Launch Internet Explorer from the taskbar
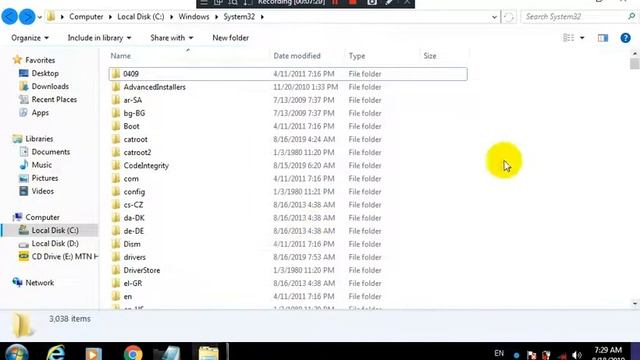 pyautogui.click(x=56, y=353)
